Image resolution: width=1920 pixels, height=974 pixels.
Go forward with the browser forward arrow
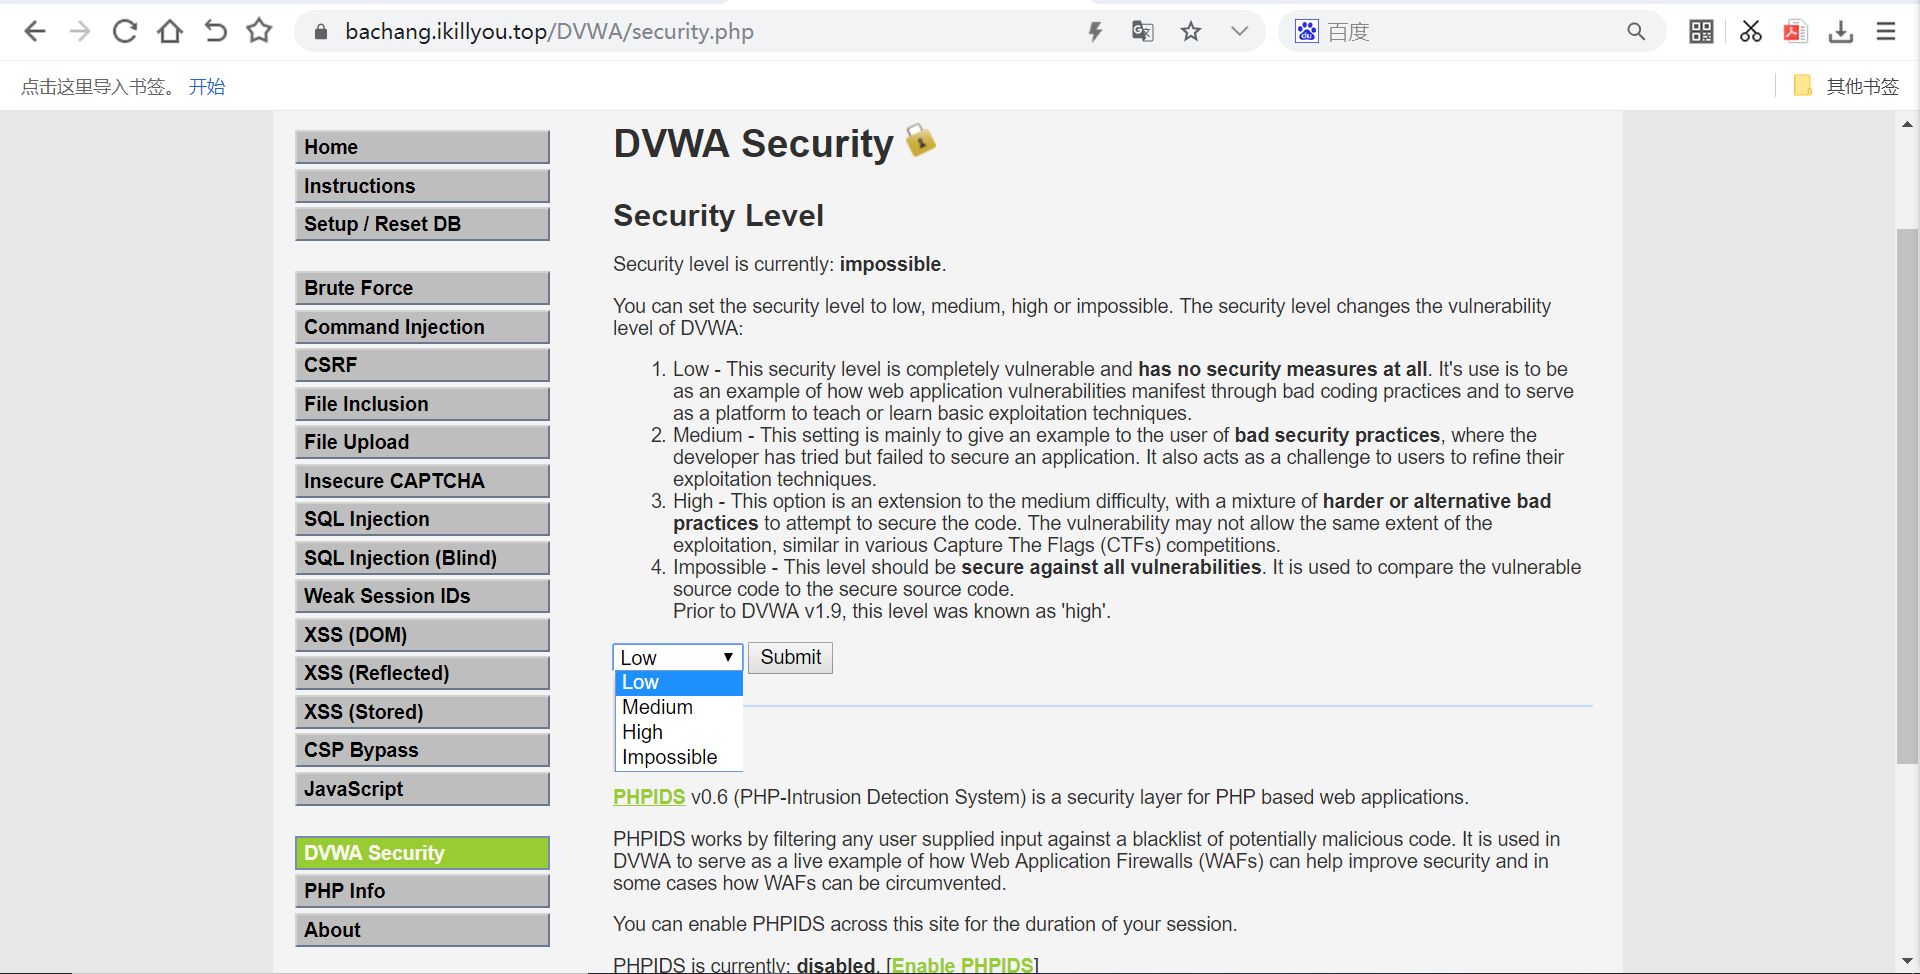[80, 32]
